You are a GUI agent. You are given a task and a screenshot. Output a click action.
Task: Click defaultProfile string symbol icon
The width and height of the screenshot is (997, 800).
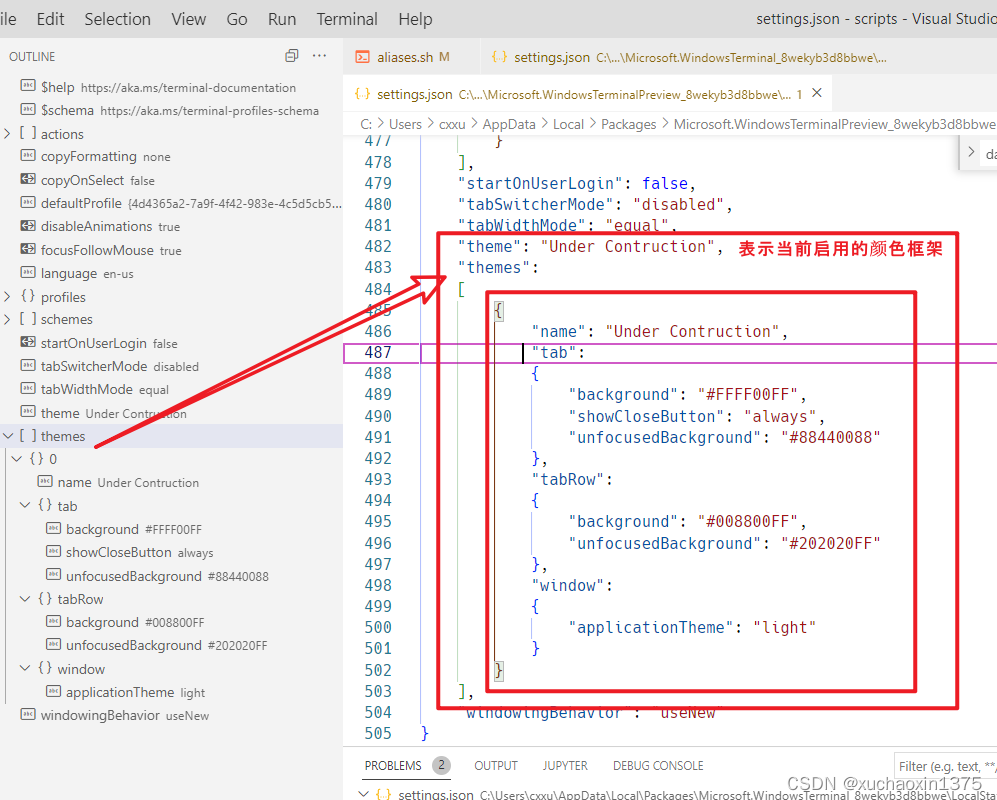click(x=28, y=203)
